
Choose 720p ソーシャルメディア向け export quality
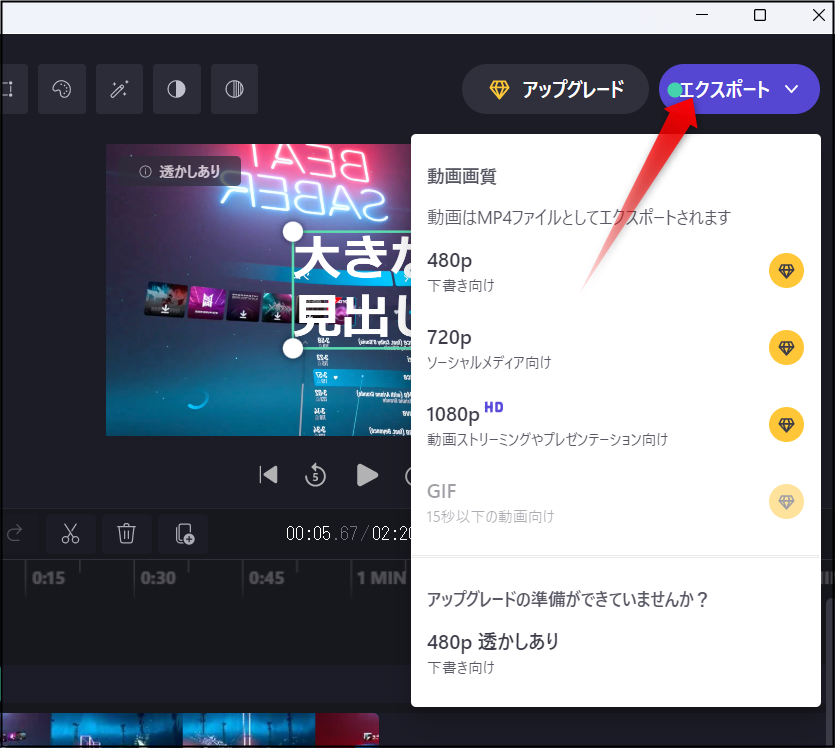tap(616, 348)
